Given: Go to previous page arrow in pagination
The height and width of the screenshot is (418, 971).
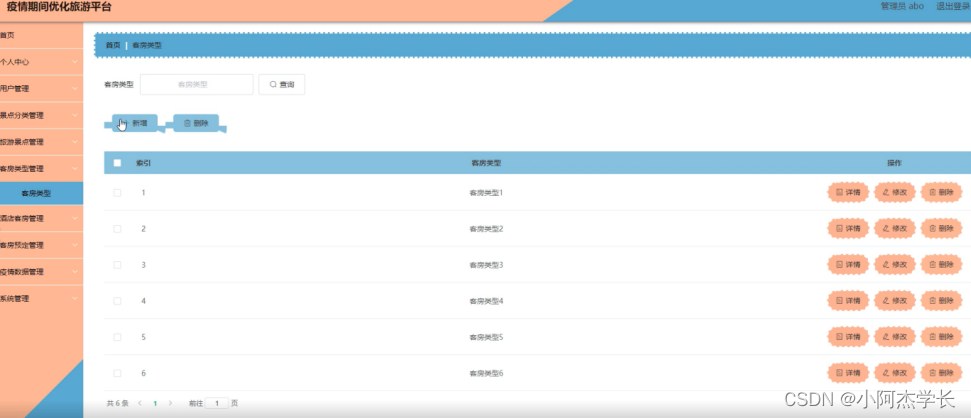Looking at the screenshot, I should tap(139, 403).
